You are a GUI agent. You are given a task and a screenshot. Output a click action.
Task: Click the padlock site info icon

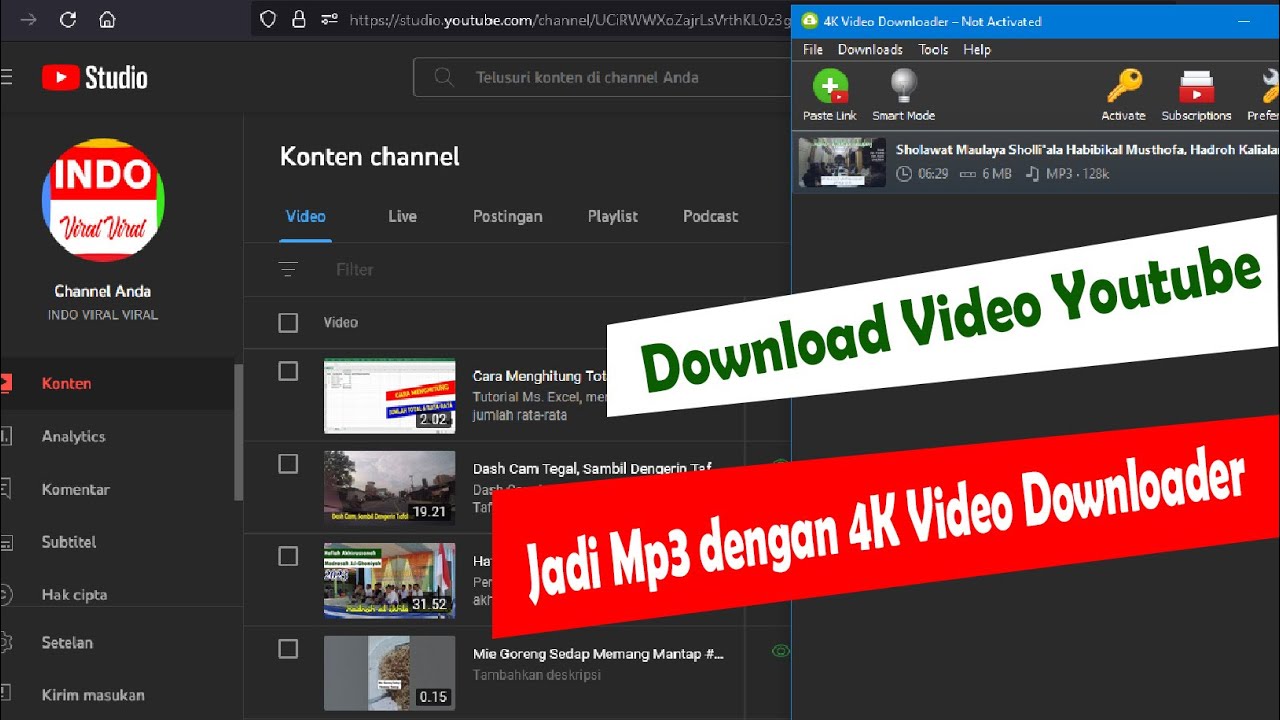point(298,19)
